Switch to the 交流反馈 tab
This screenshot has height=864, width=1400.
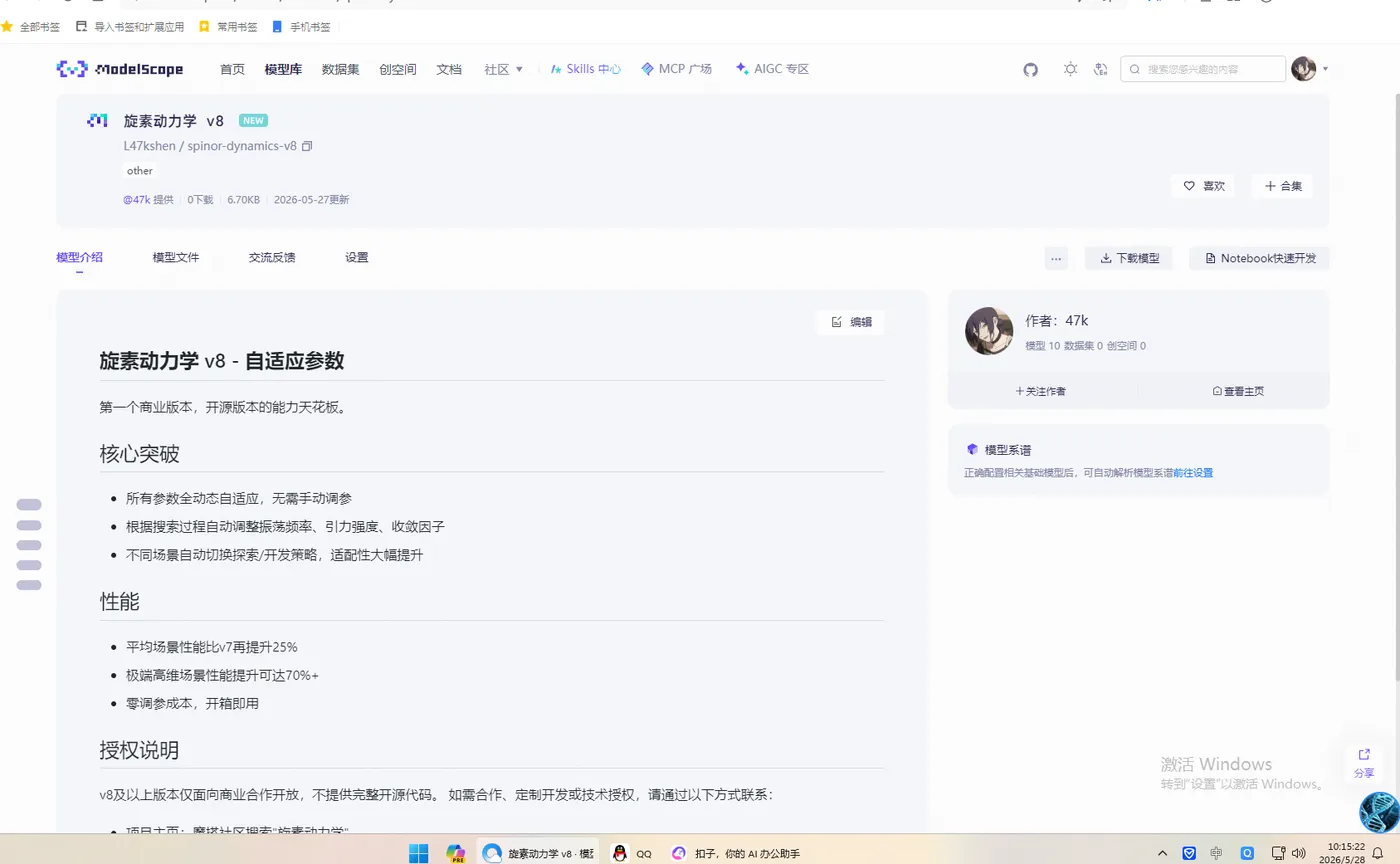[272, 258]
